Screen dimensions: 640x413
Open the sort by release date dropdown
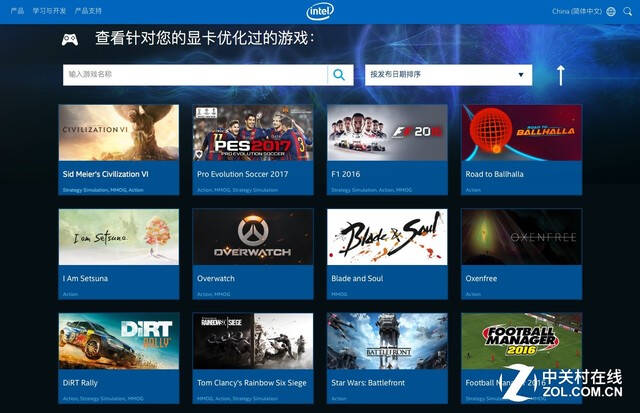pyautogui.click(x=448, y=75)
